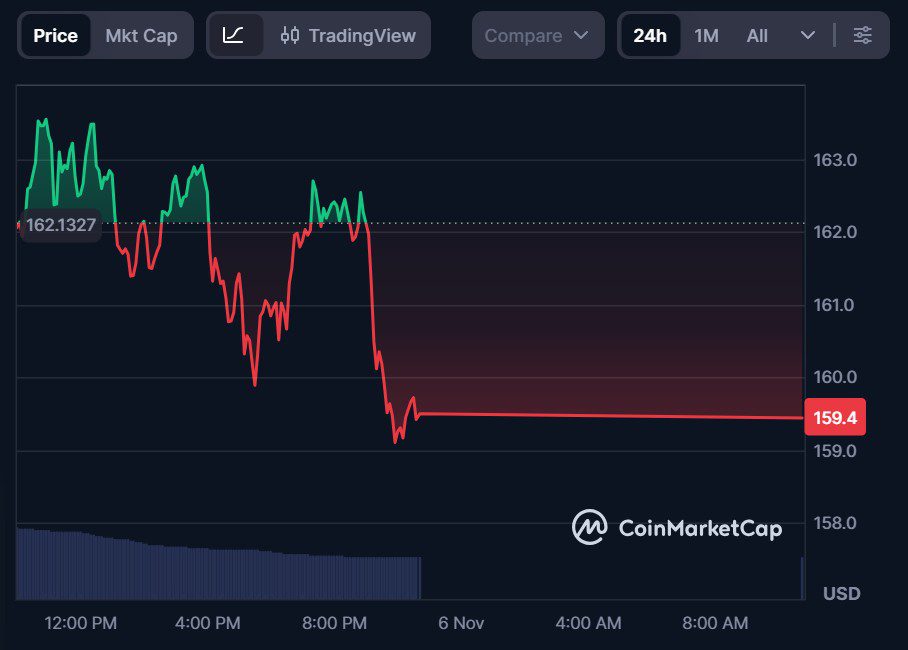908x650 pixels.
Task: Click the red 159.4 current price tag
Action: point(834,418)
